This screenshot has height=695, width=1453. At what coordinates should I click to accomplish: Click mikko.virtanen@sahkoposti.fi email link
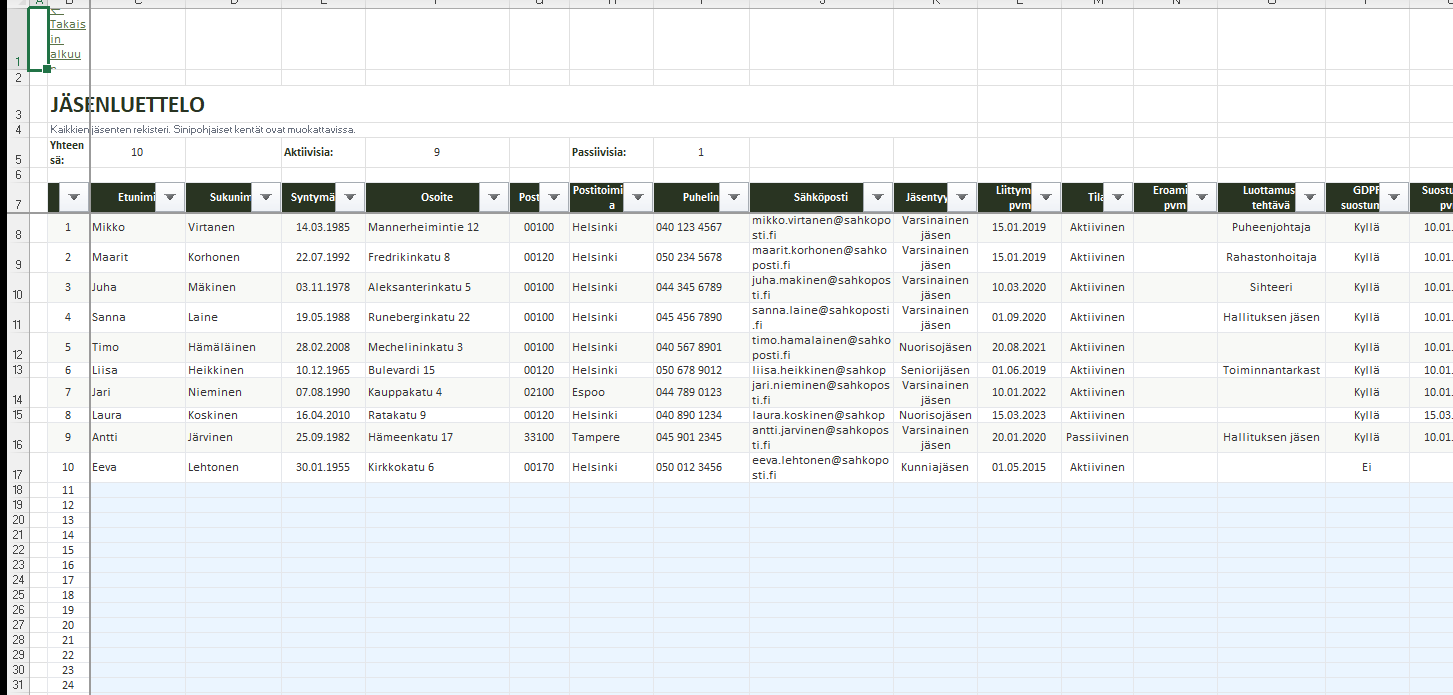point(820,227)
